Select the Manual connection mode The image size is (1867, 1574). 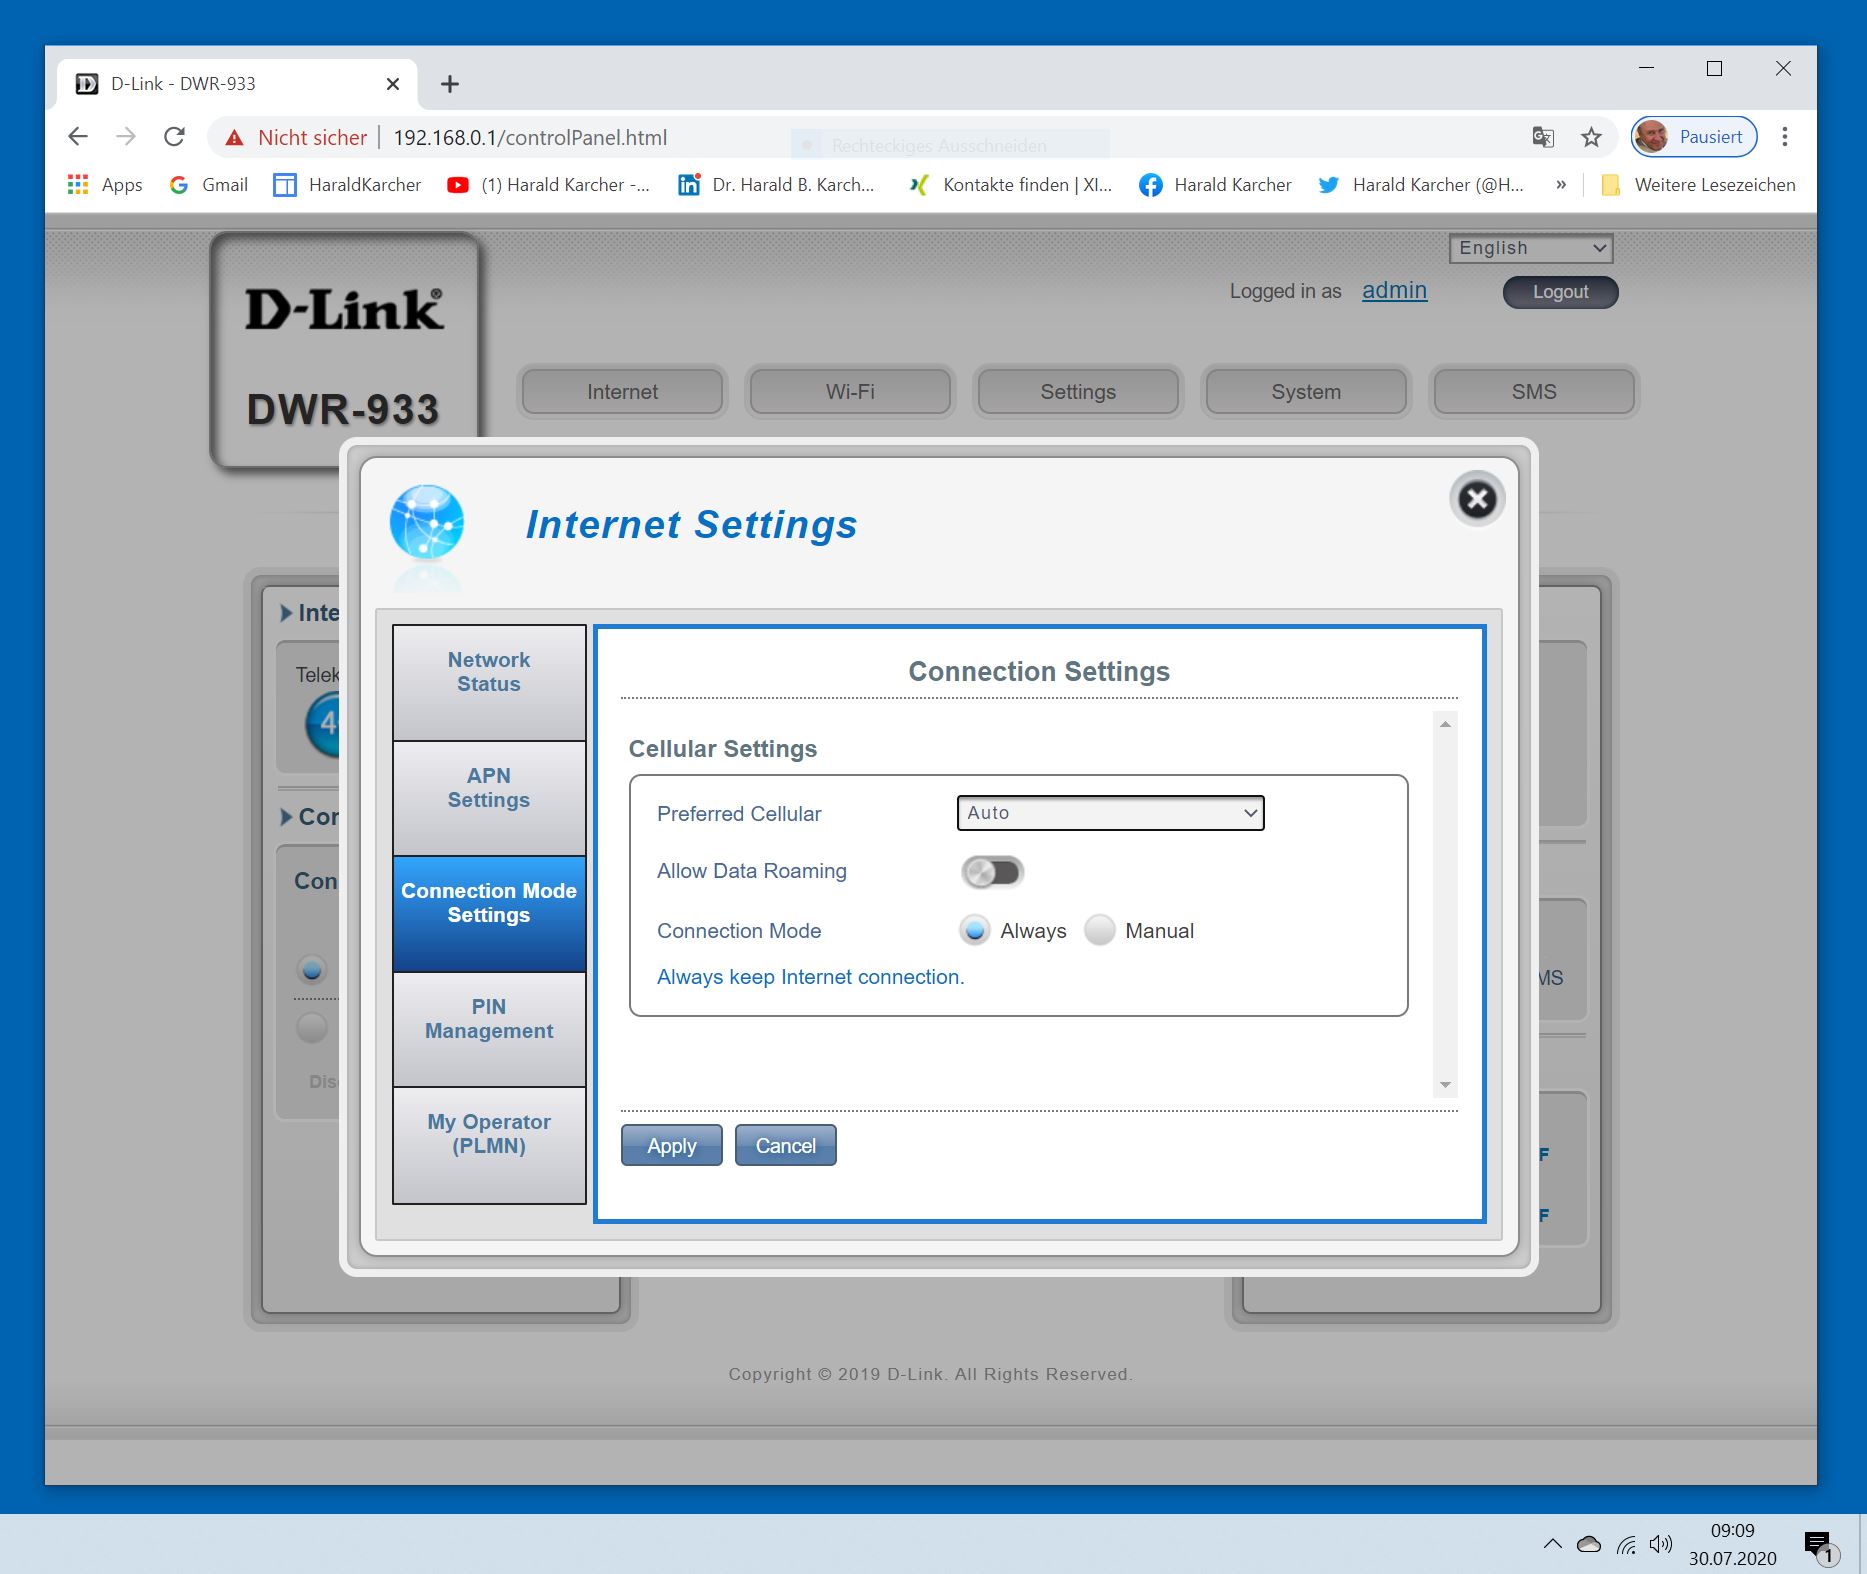point(1099,930)
